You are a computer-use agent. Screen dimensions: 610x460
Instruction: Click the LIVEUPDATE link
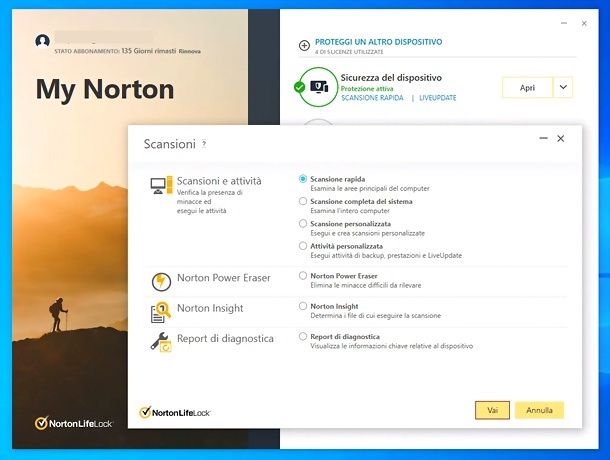point(438,98)
